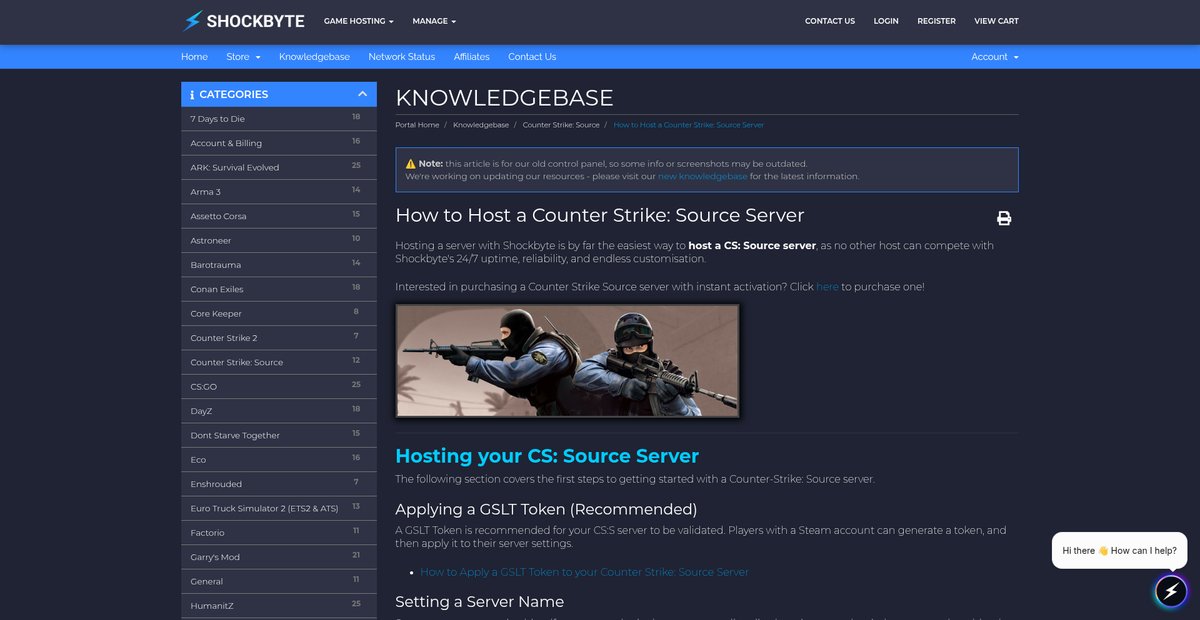Open Knowledgebase in the blue navbar

pyautogui.click(x=314, y=57)
